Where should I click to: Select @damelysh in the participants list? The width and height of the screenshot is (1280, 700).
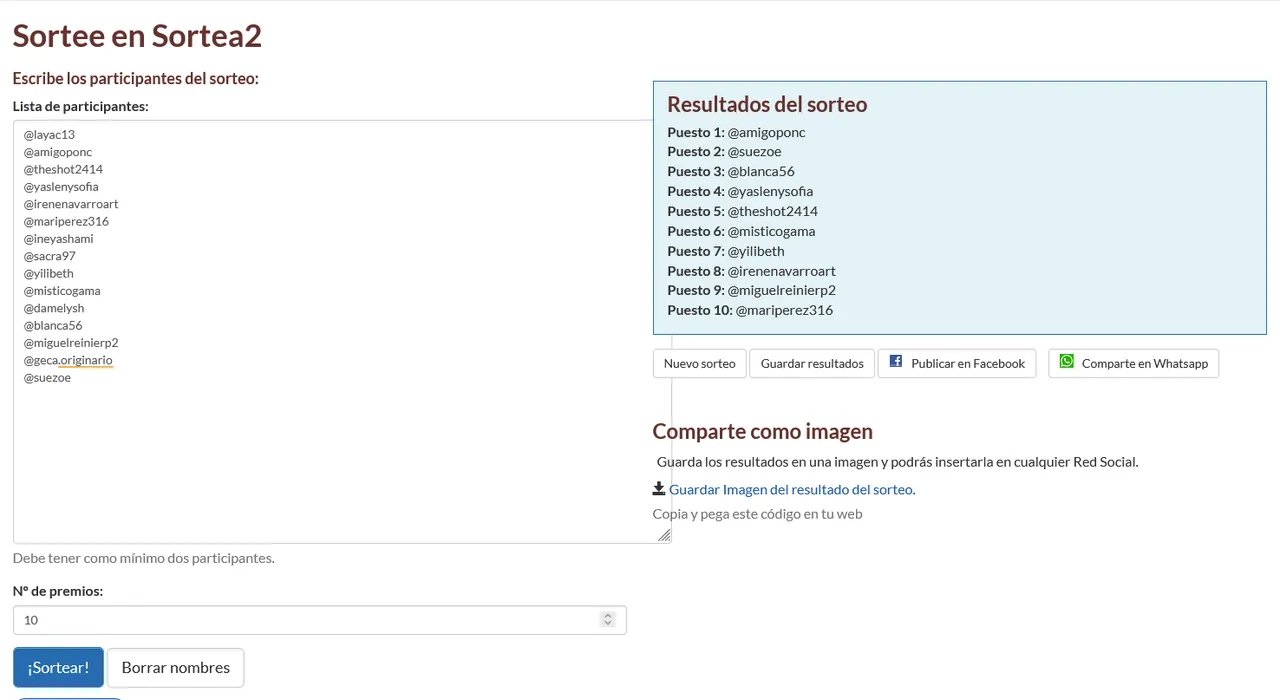54,308
